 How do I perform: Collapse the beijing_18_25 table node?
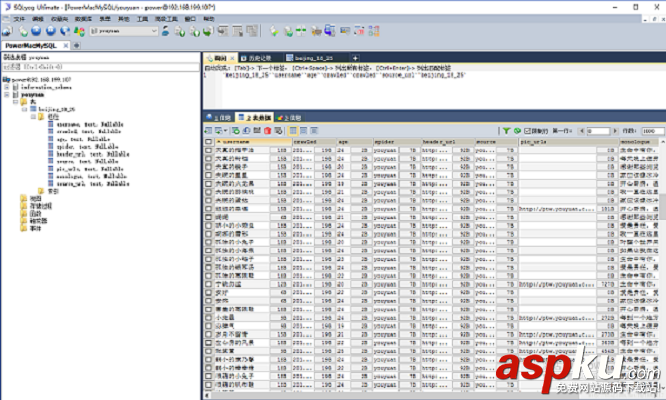coord(24,109)
